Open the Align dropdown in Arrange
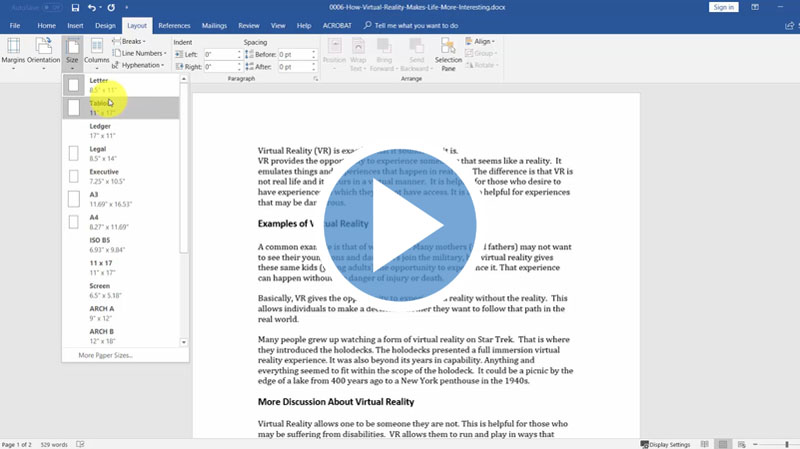800x449 pixels. (482, 41)
